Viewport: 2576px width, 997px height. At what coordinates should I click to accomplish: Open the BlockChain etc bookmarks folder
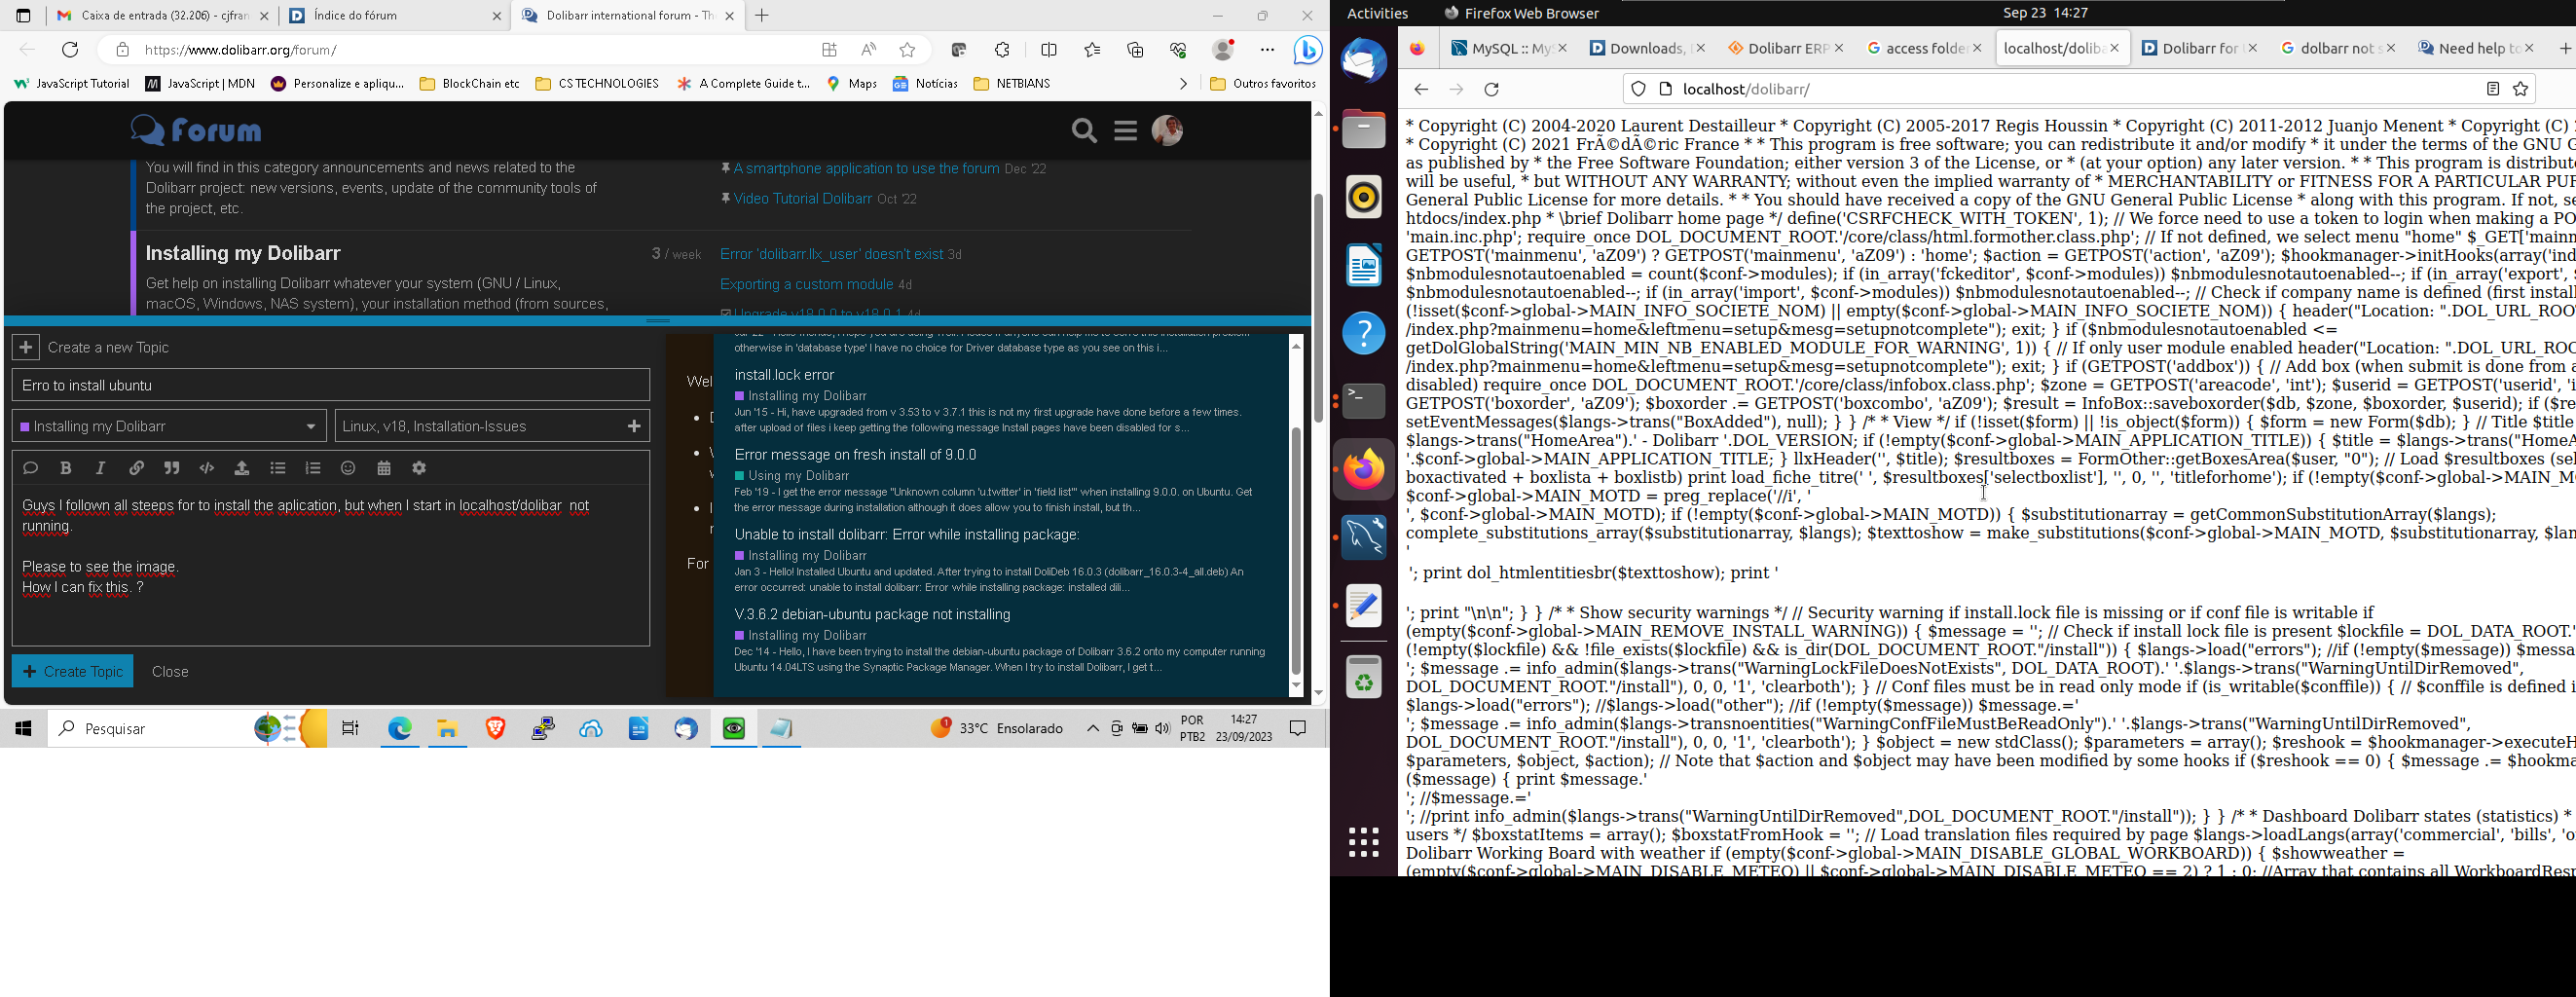coord(470,84)
